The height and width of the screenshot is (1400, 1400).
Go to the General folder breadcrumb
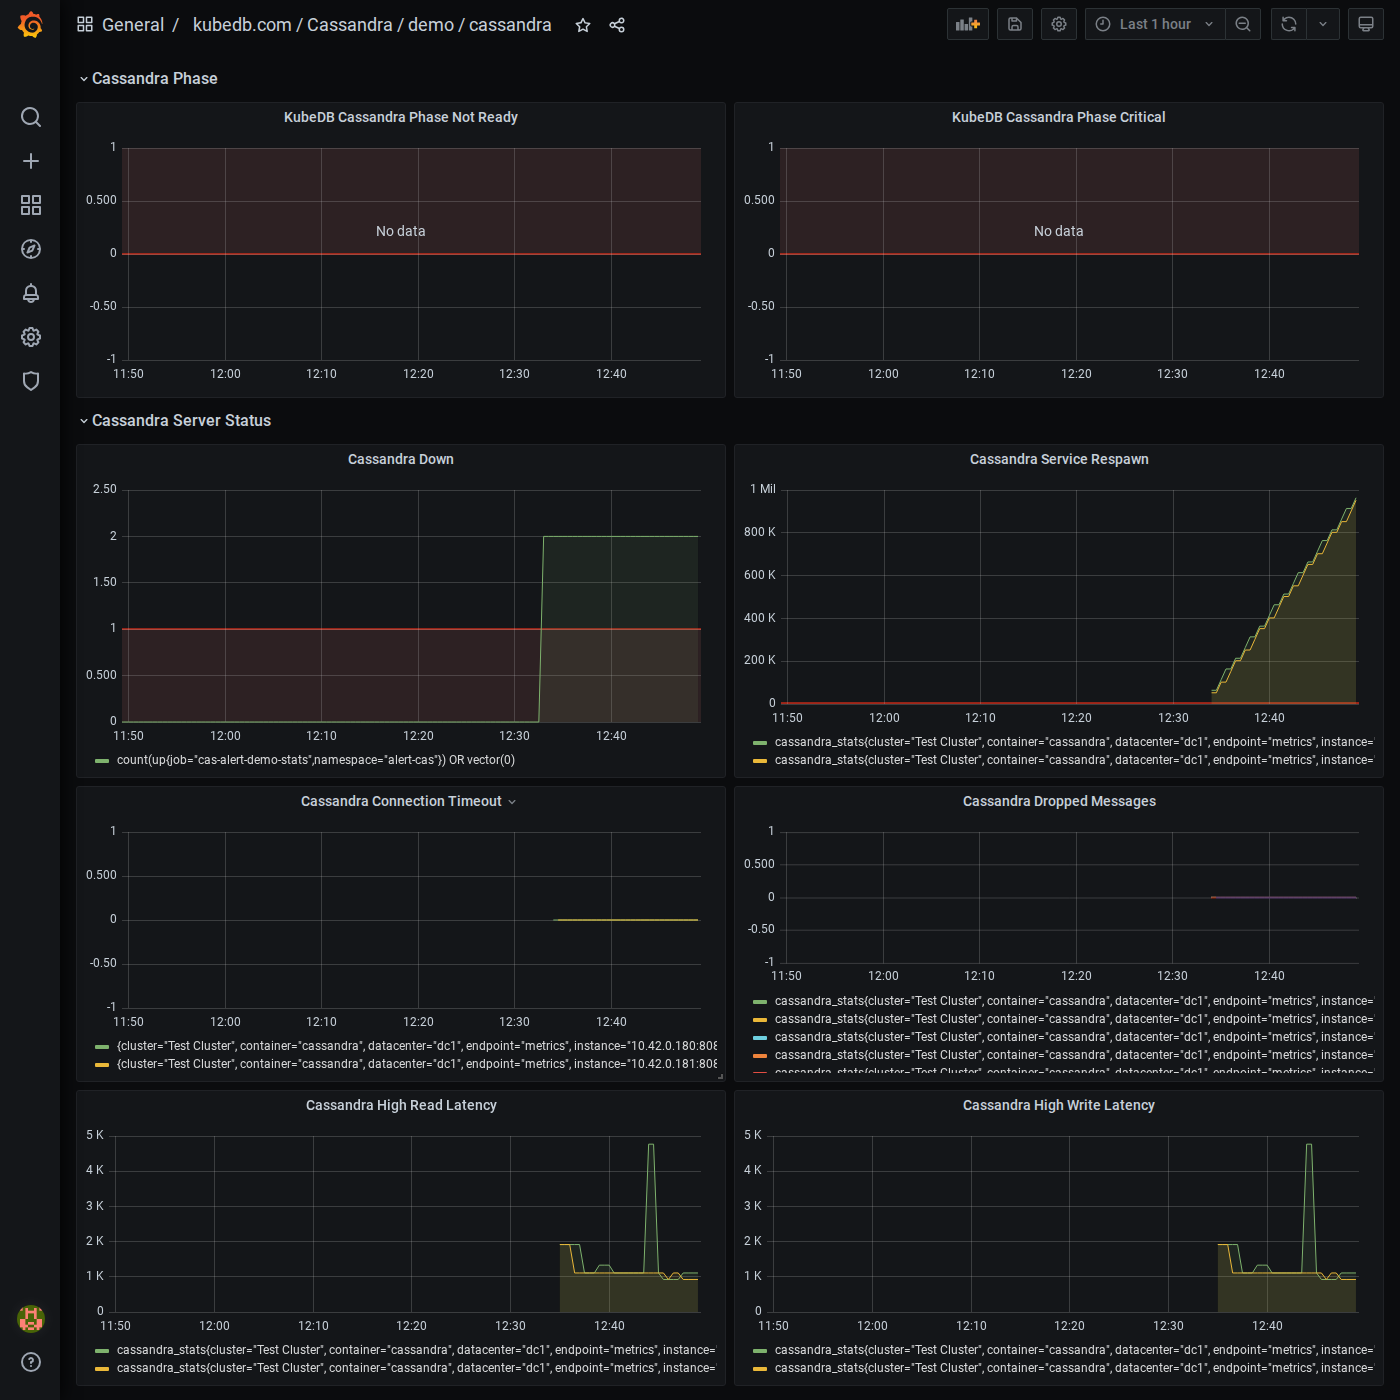pyautogui.click(x=133, y=25)
